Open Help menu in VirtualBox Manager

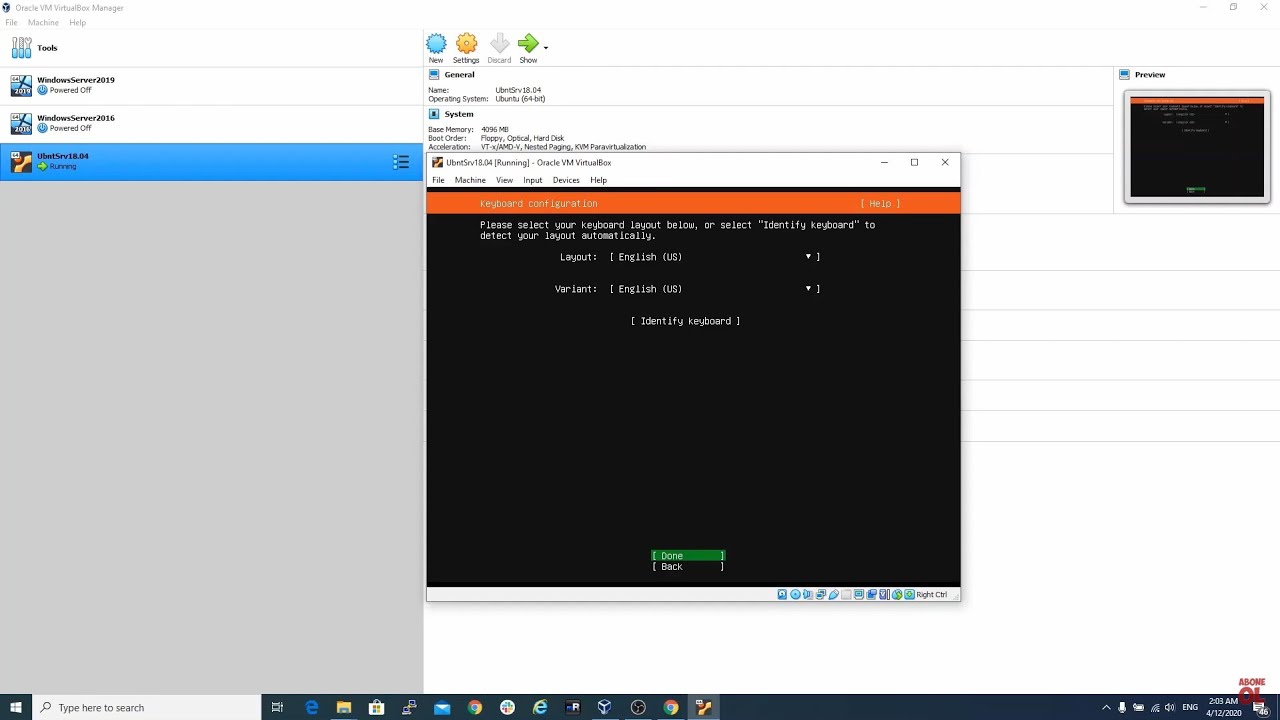tap(77, 22)
